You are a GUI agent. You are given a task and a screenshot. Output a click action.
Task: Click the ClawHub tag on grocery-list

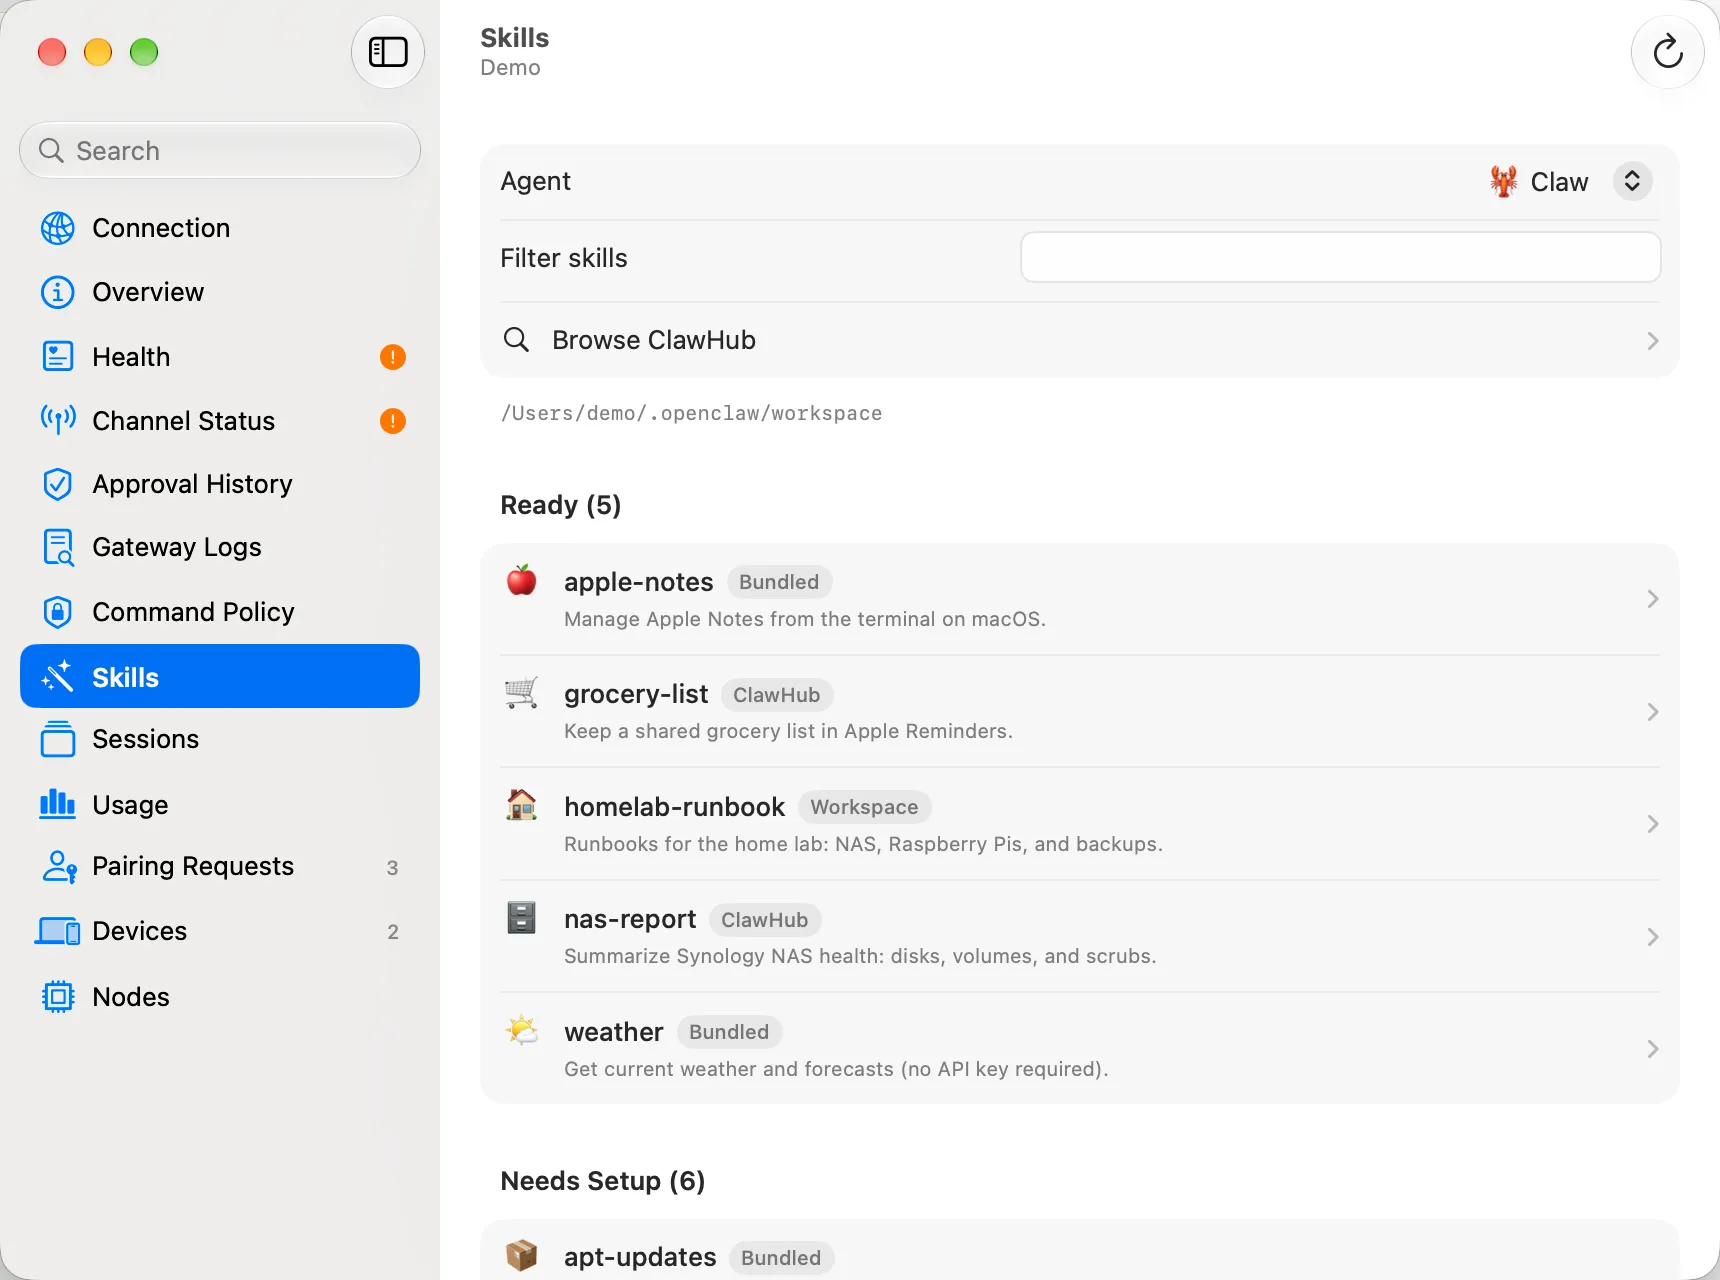[777, 695]
